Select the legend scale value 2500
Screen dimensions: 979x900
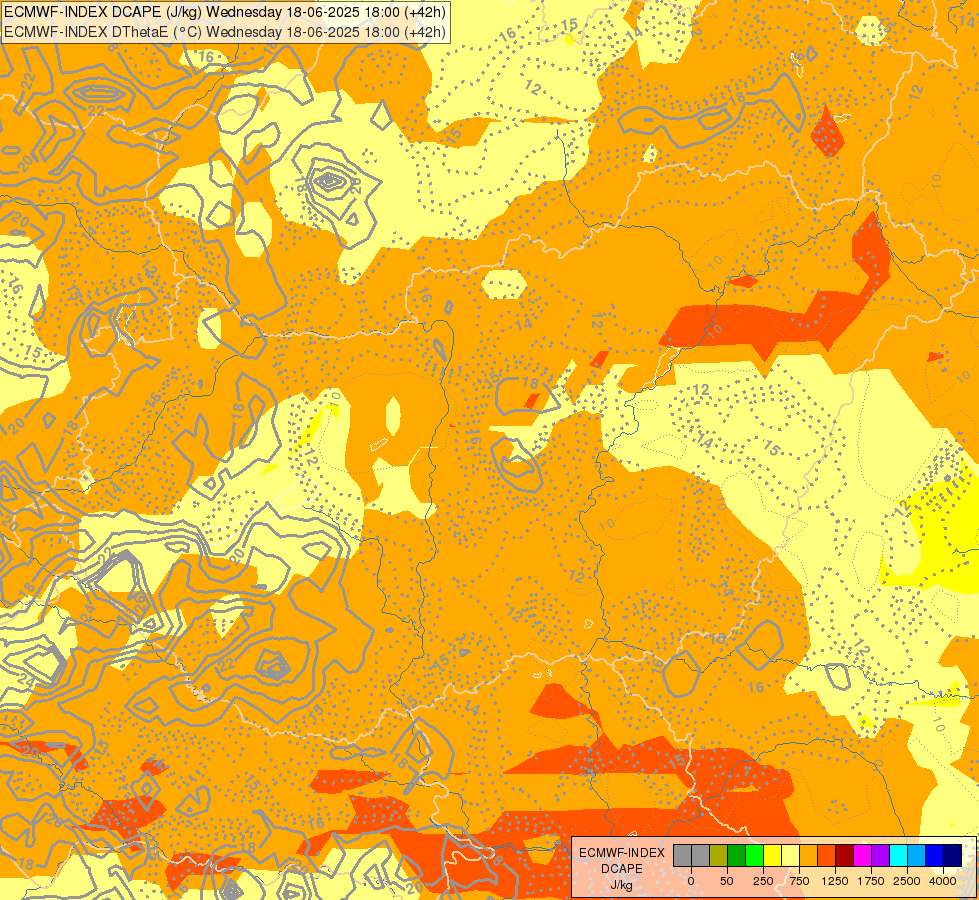pyautogui.click(x=907, y=881)
